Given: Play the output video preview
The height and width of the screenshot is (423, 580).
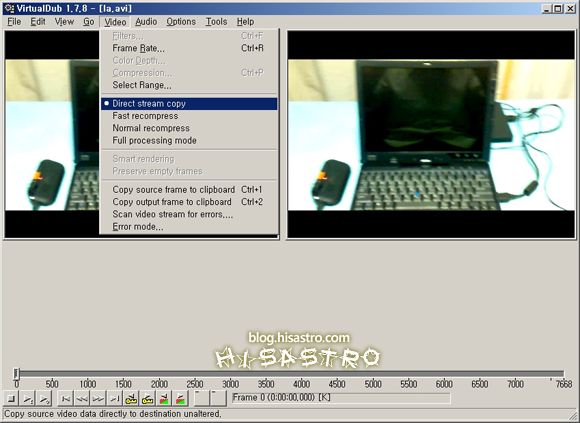Looking at the screenshot, I should pos(44,399).
